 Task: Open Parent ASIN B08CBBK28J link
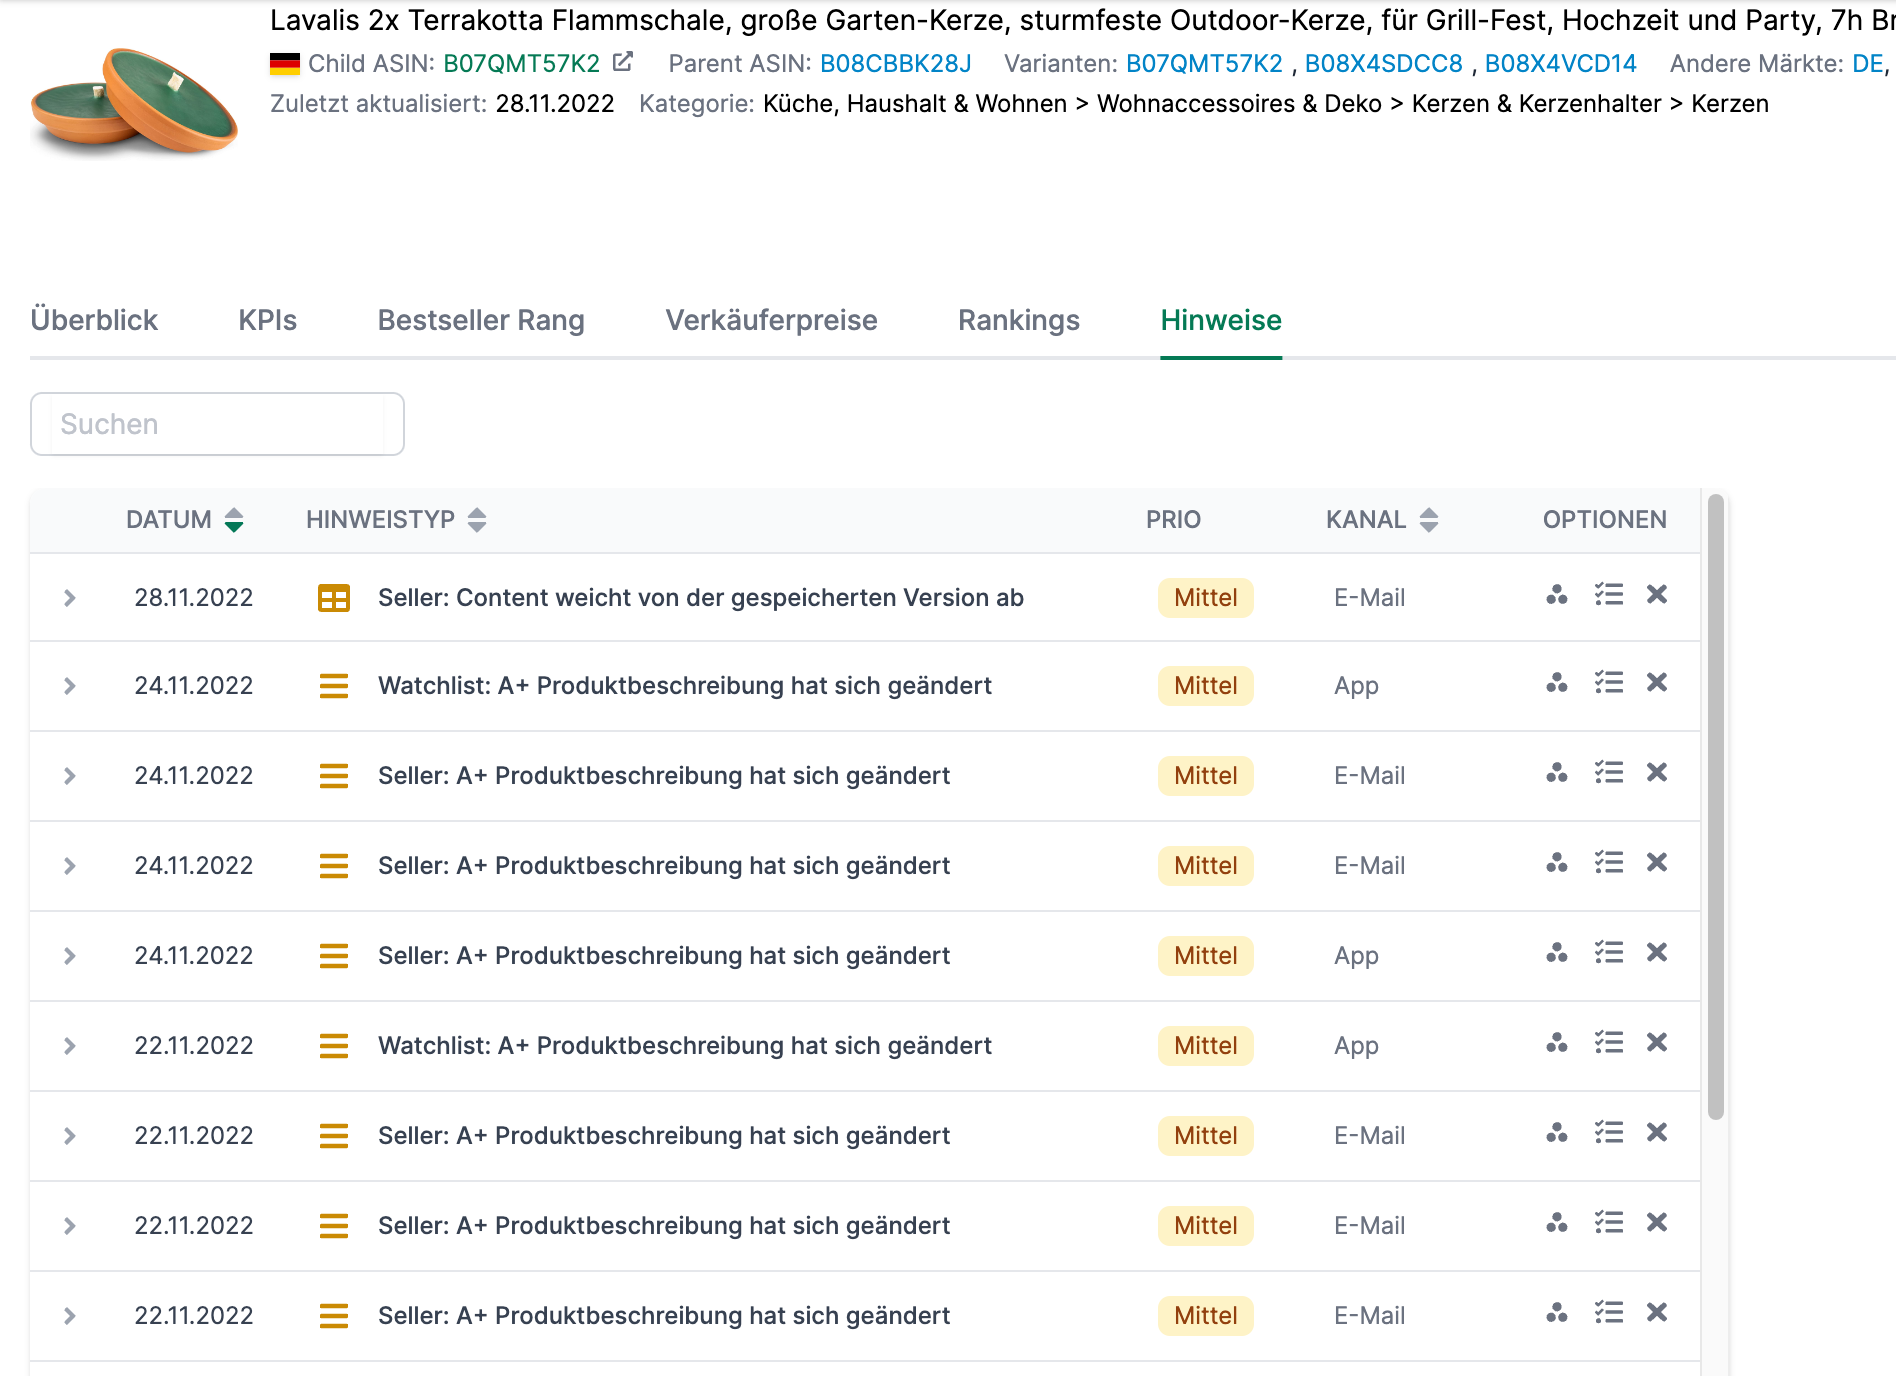[x=896, y=64]
